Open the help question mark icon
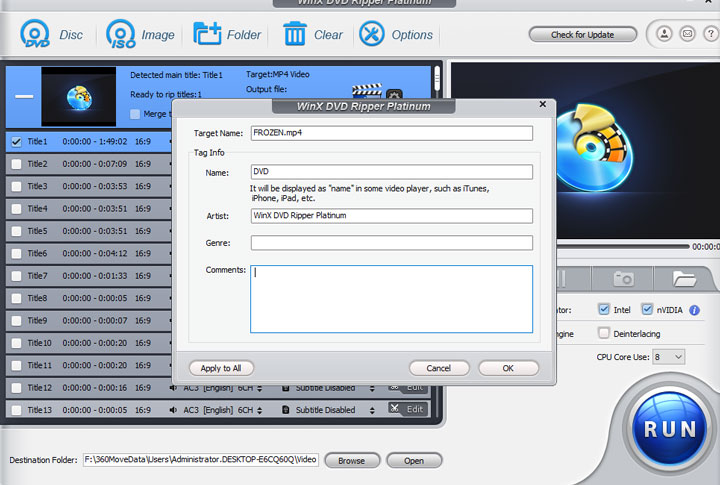 (x=711, y=34)
